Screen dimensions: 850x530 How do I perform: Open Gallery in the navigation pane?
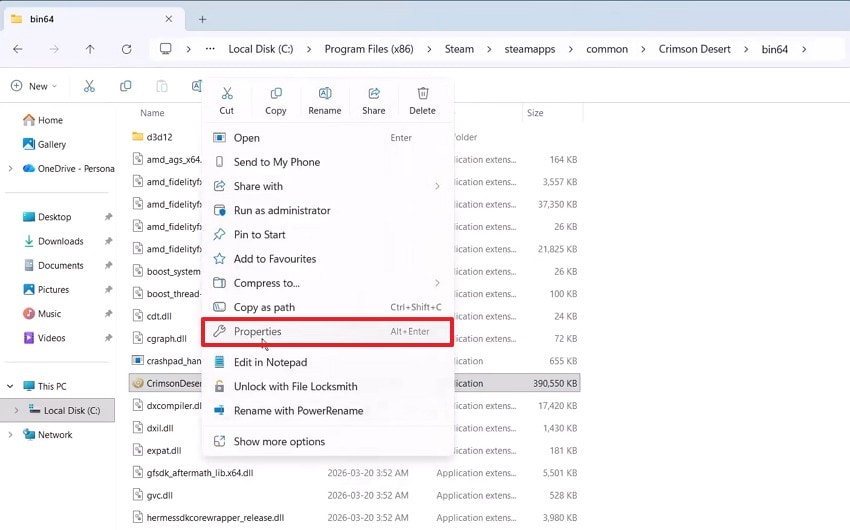44,144
